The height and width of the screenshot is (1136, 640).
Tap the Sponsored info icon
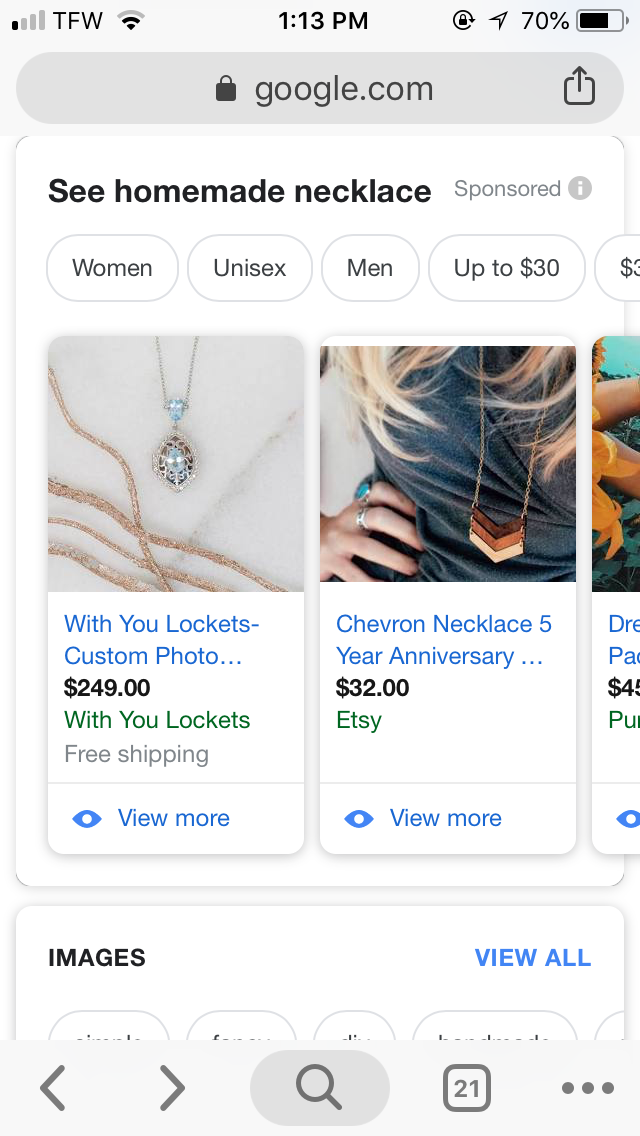pos(580,188)
